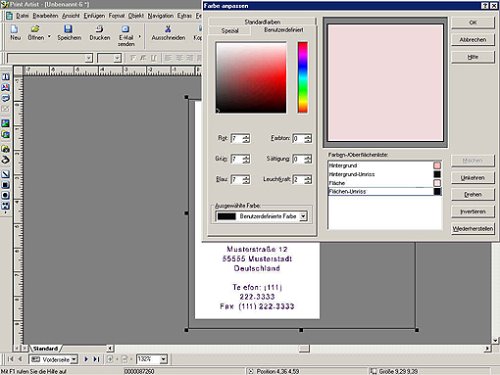The width and height of the screenshot is (500, 375).
Task: Click the Neu toolbar icon
Action: coord(15,29)
